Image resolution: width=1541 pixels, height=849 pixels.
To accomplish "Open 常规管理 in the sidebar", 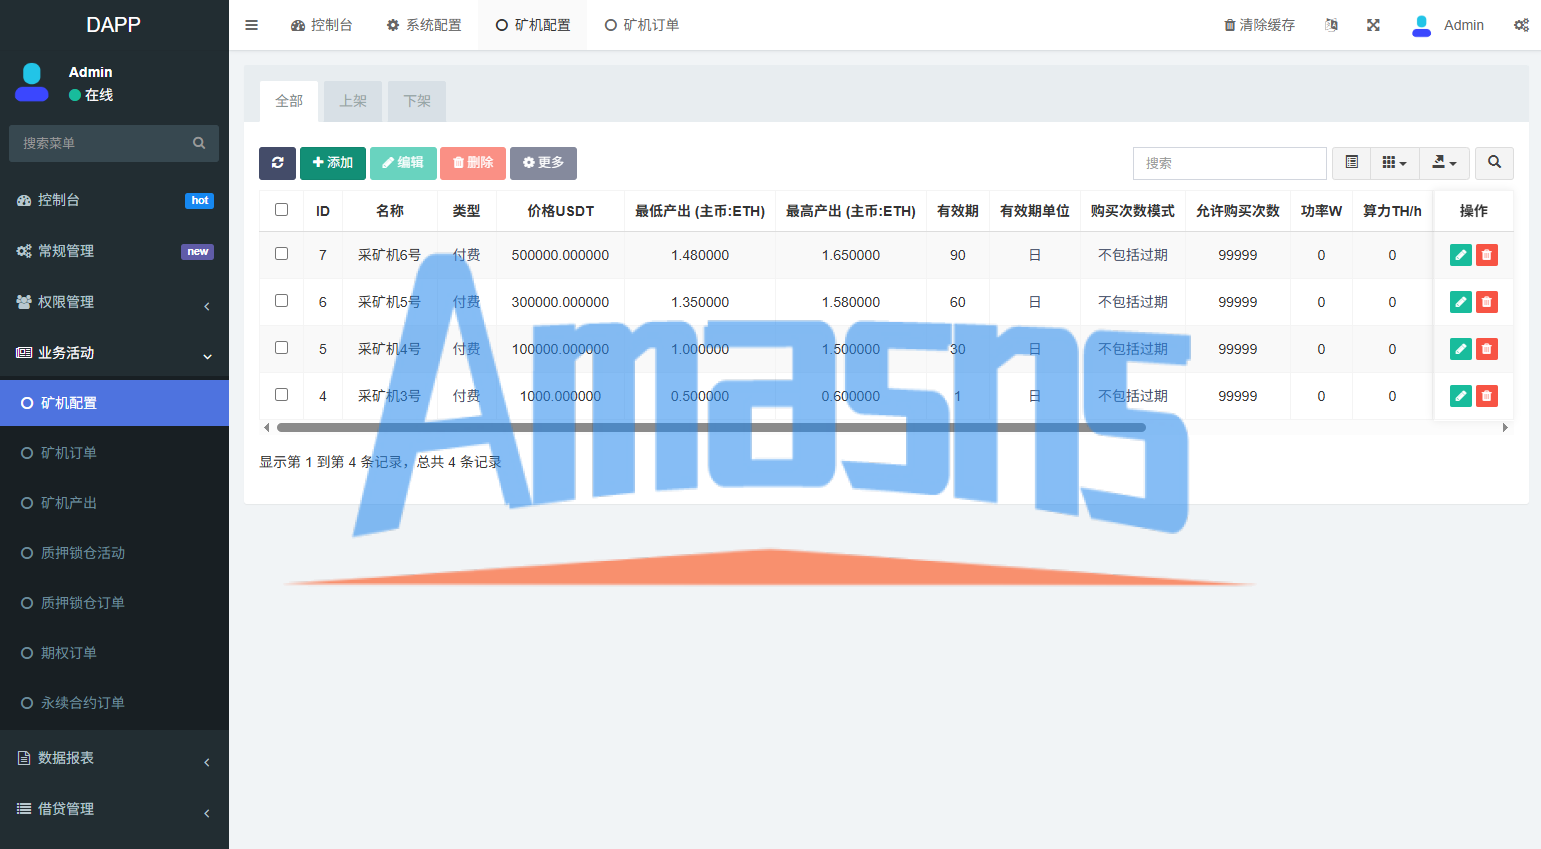I will (114, 251).
